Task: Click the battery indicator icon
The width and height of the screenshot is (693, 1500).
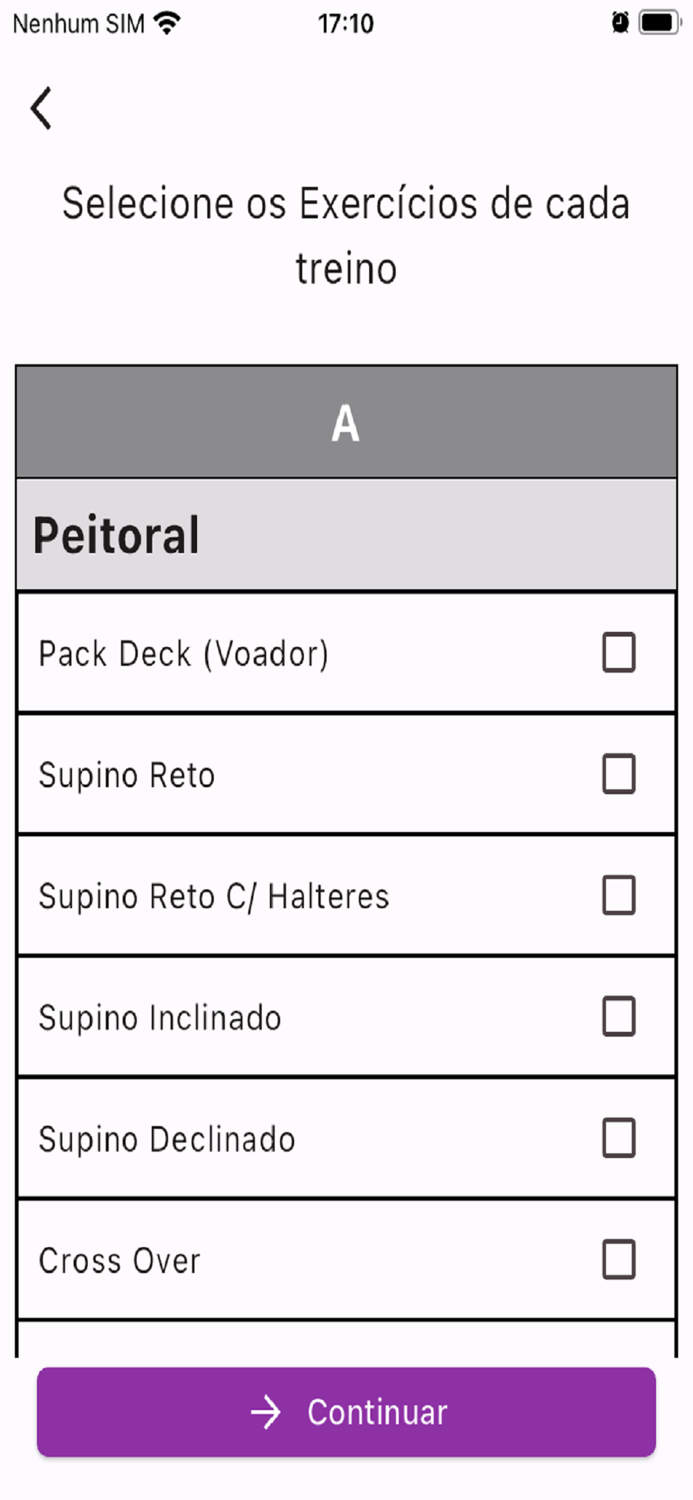Action: click(655, 22)
